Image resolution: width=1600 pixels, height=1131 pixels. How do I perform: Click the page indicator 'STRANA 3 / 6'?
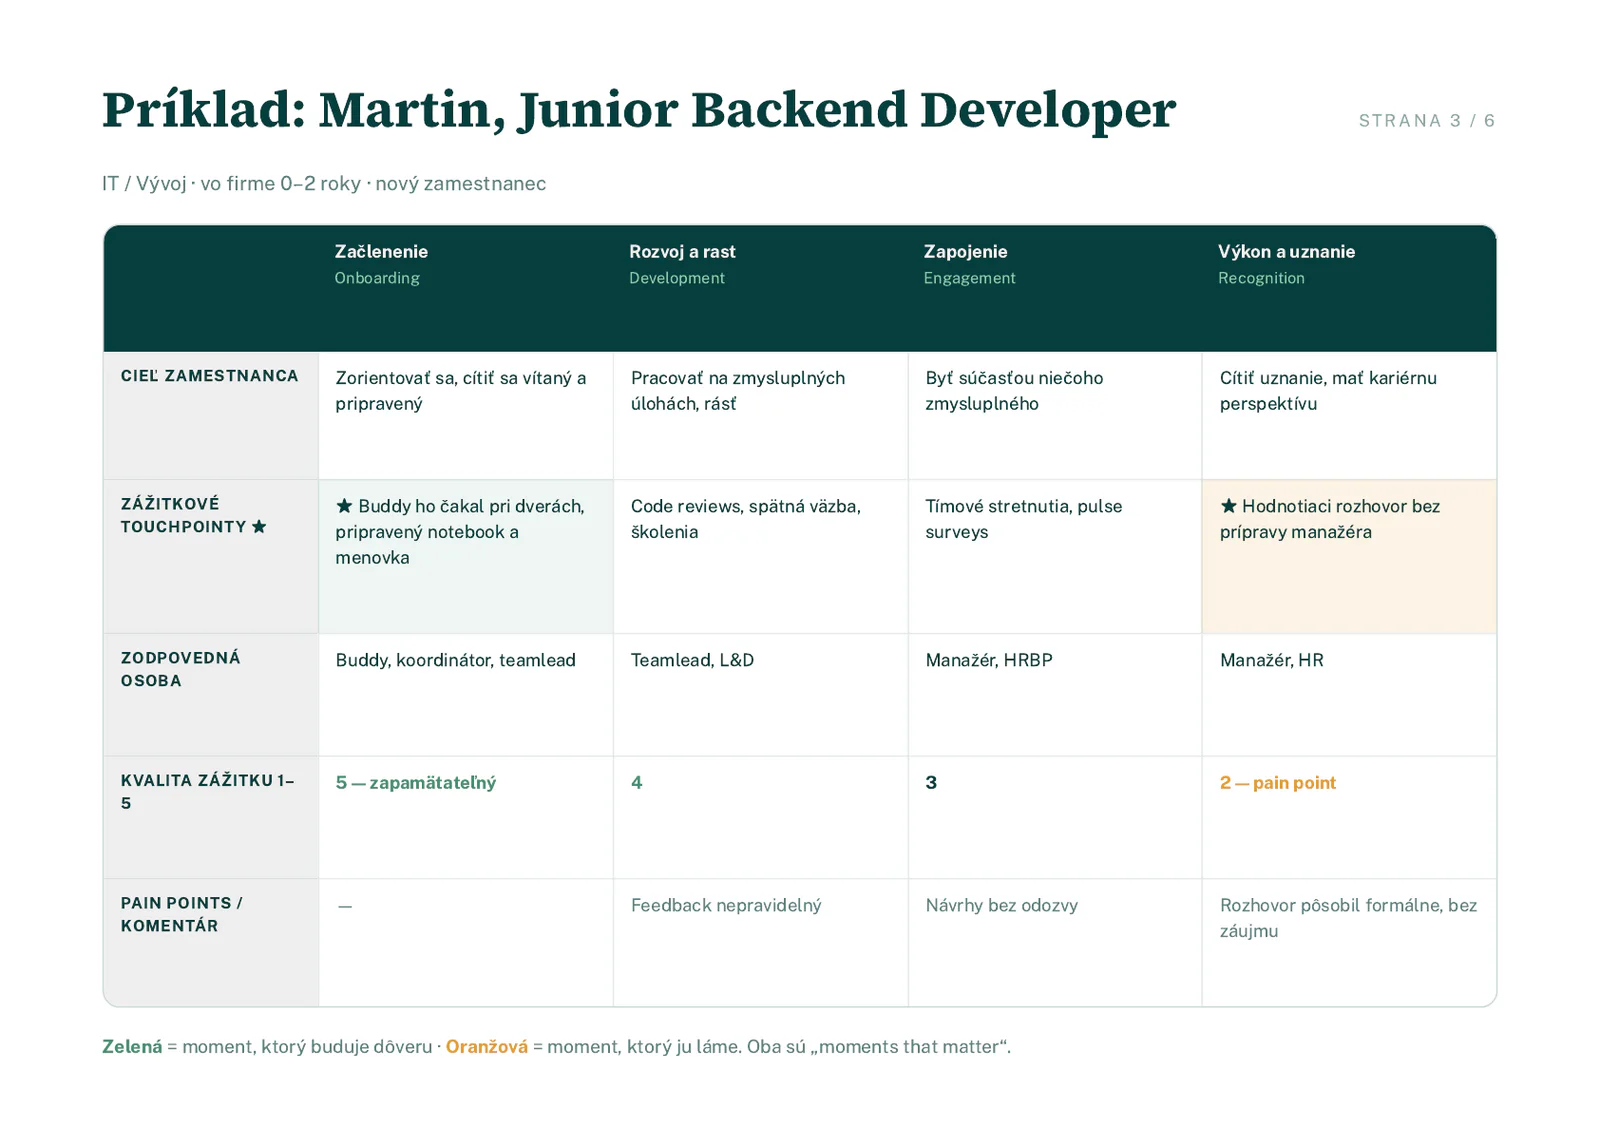point(1426,121)
